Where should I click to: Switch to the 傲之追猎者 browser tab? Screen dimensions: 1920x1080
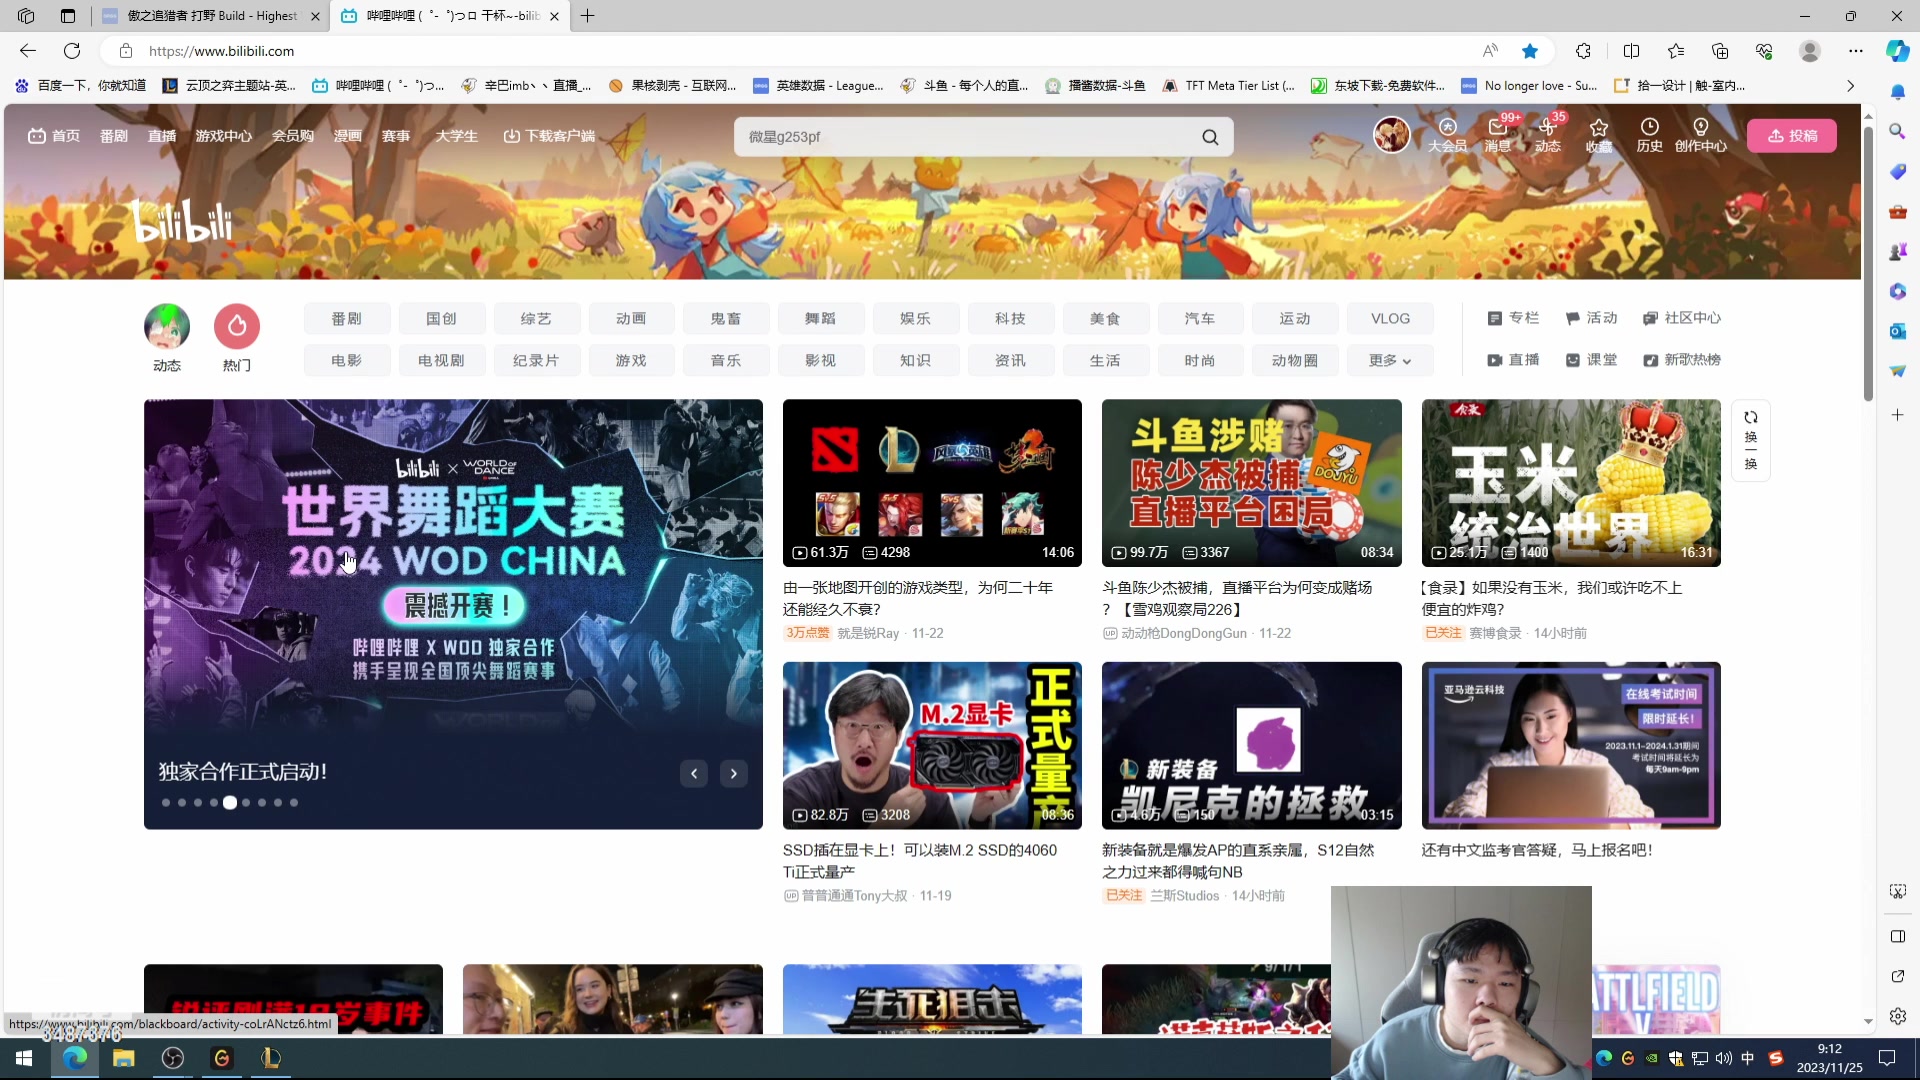205,16
